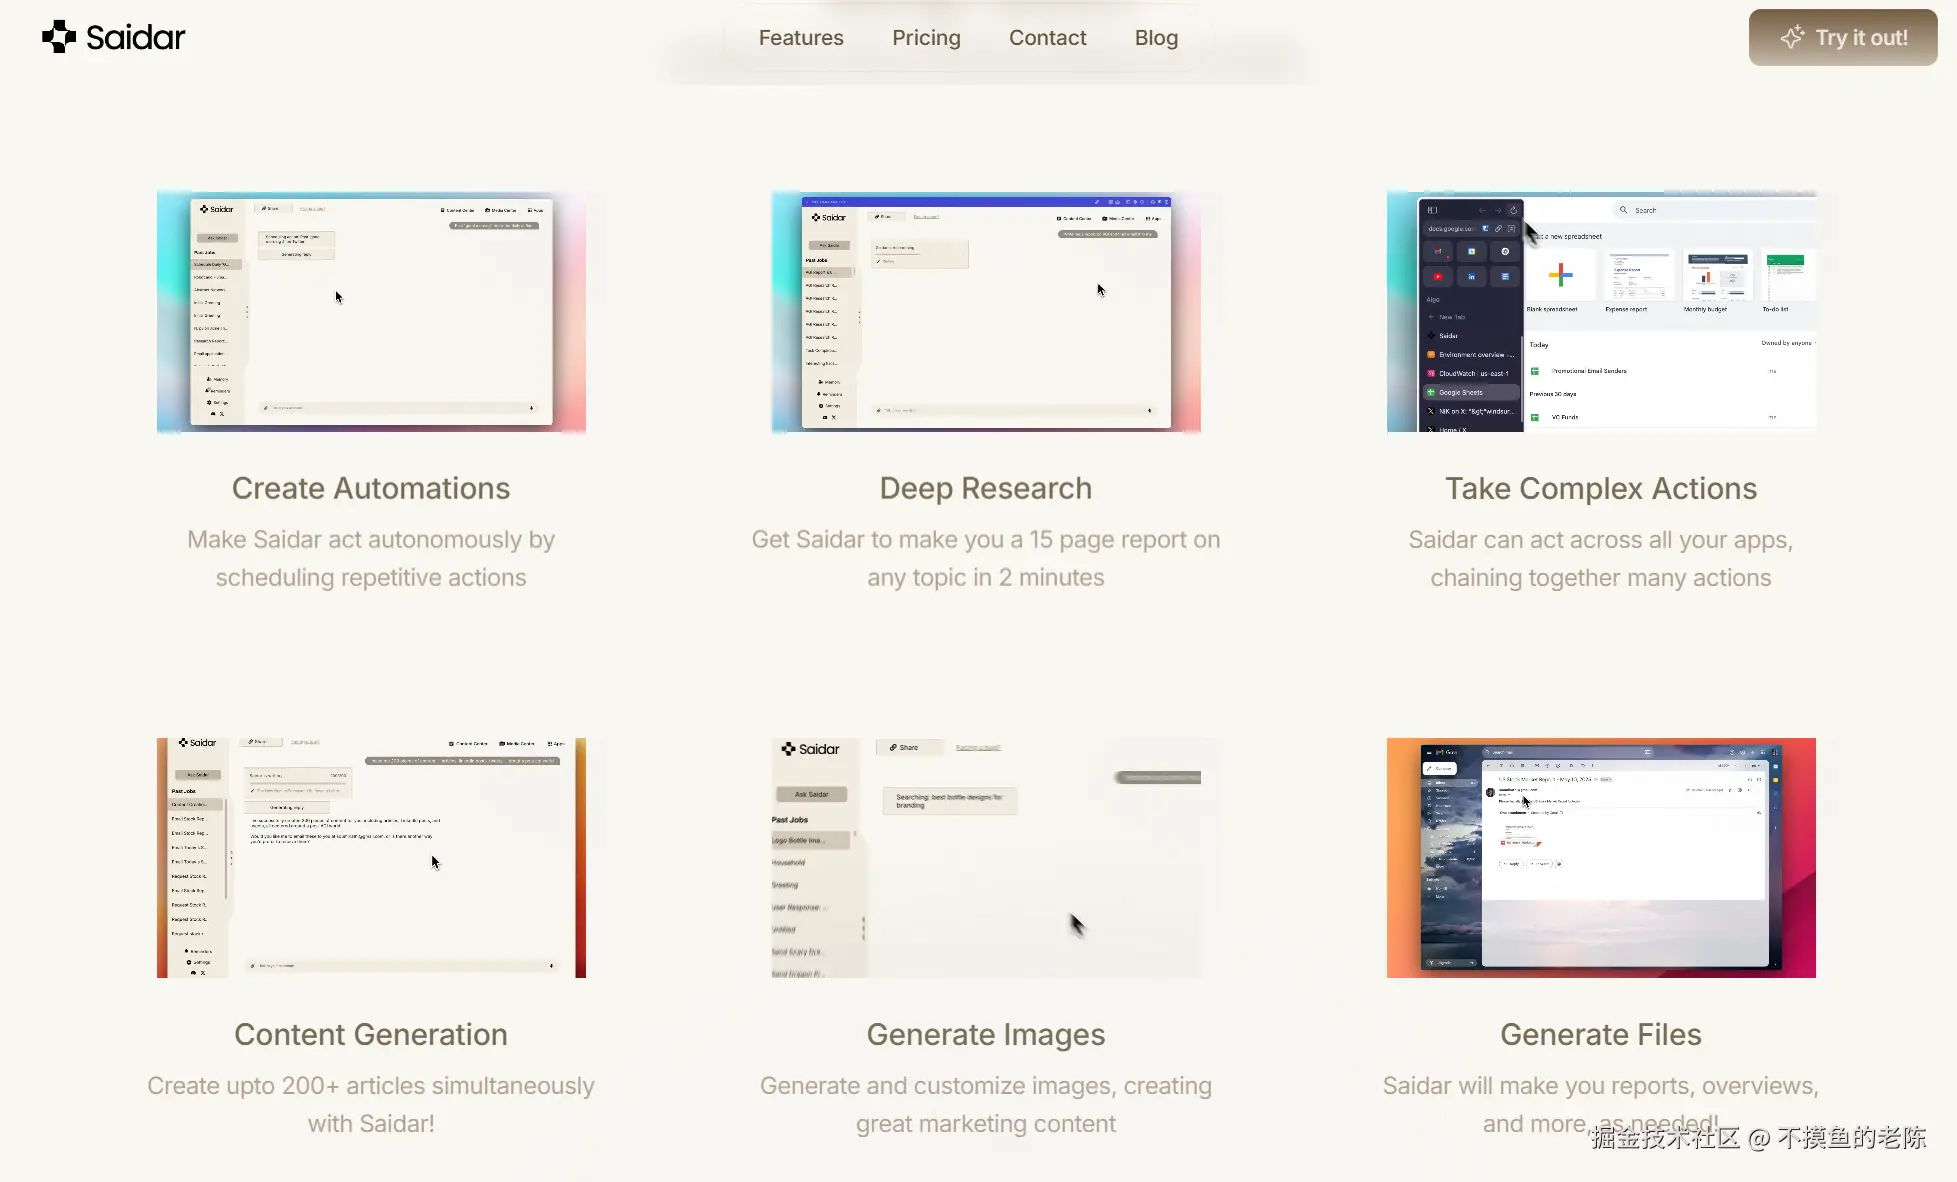Open the Features nav item

pyautogui.click(x=800, y=38)
